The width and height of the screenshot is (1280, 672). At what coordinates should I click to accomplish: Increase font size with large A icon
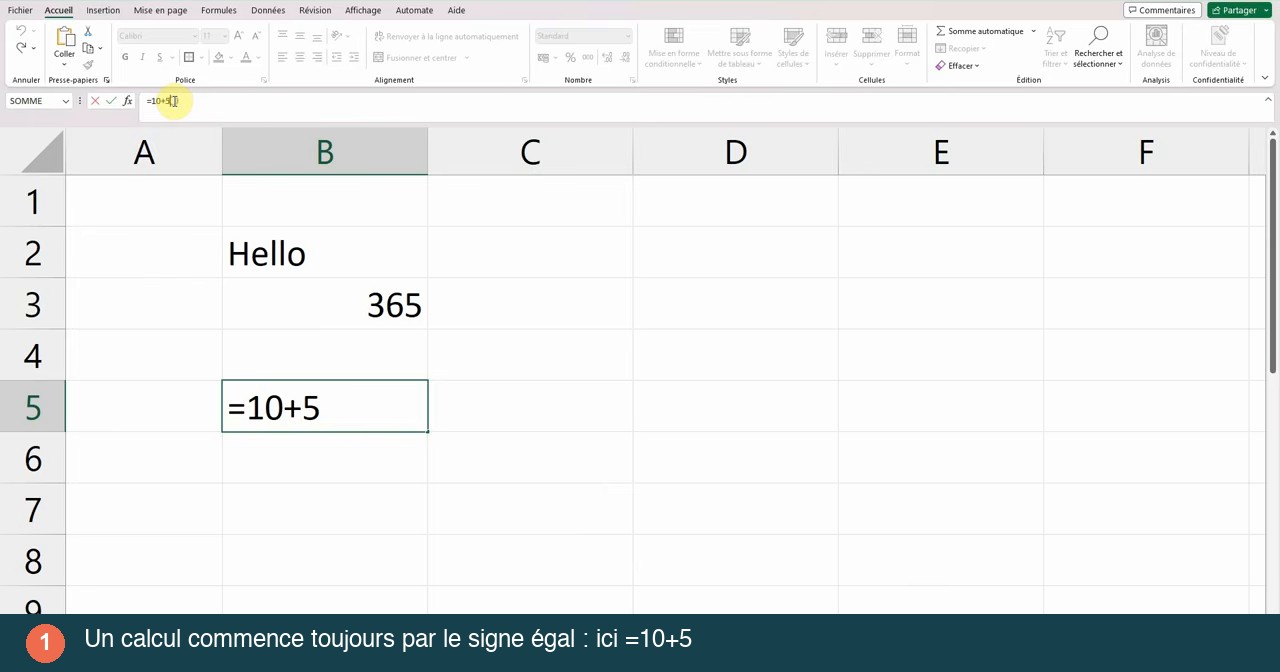click(x=238, y=36)
